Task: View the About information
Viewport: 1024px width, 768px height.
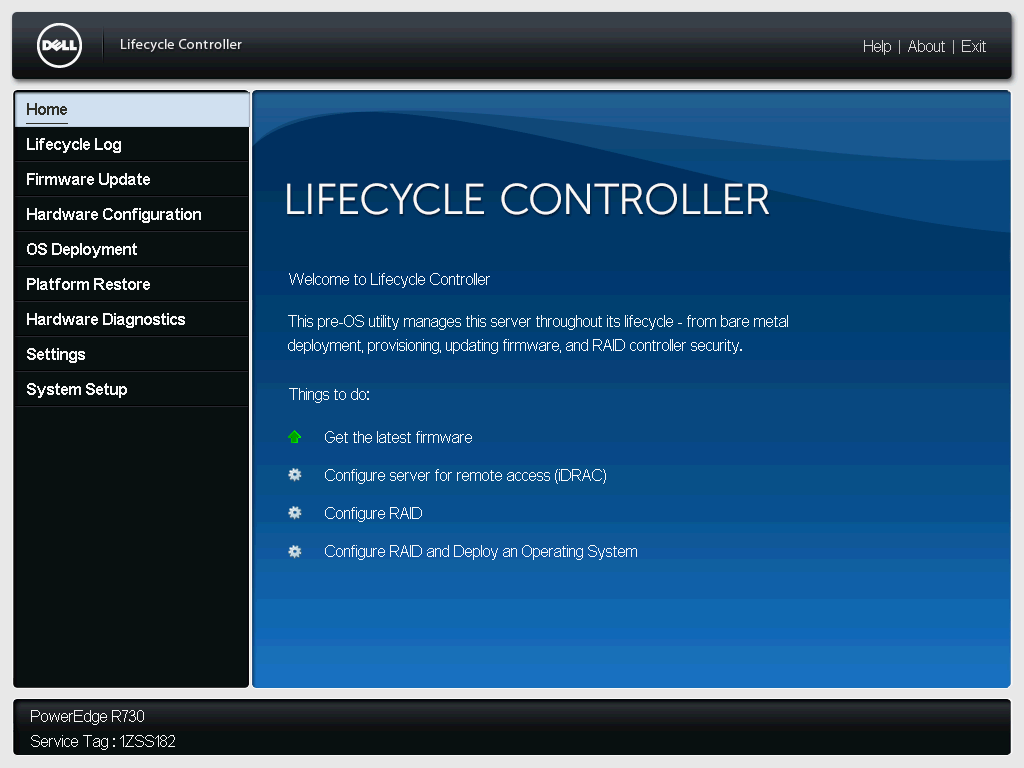Action: pos(926,46)
